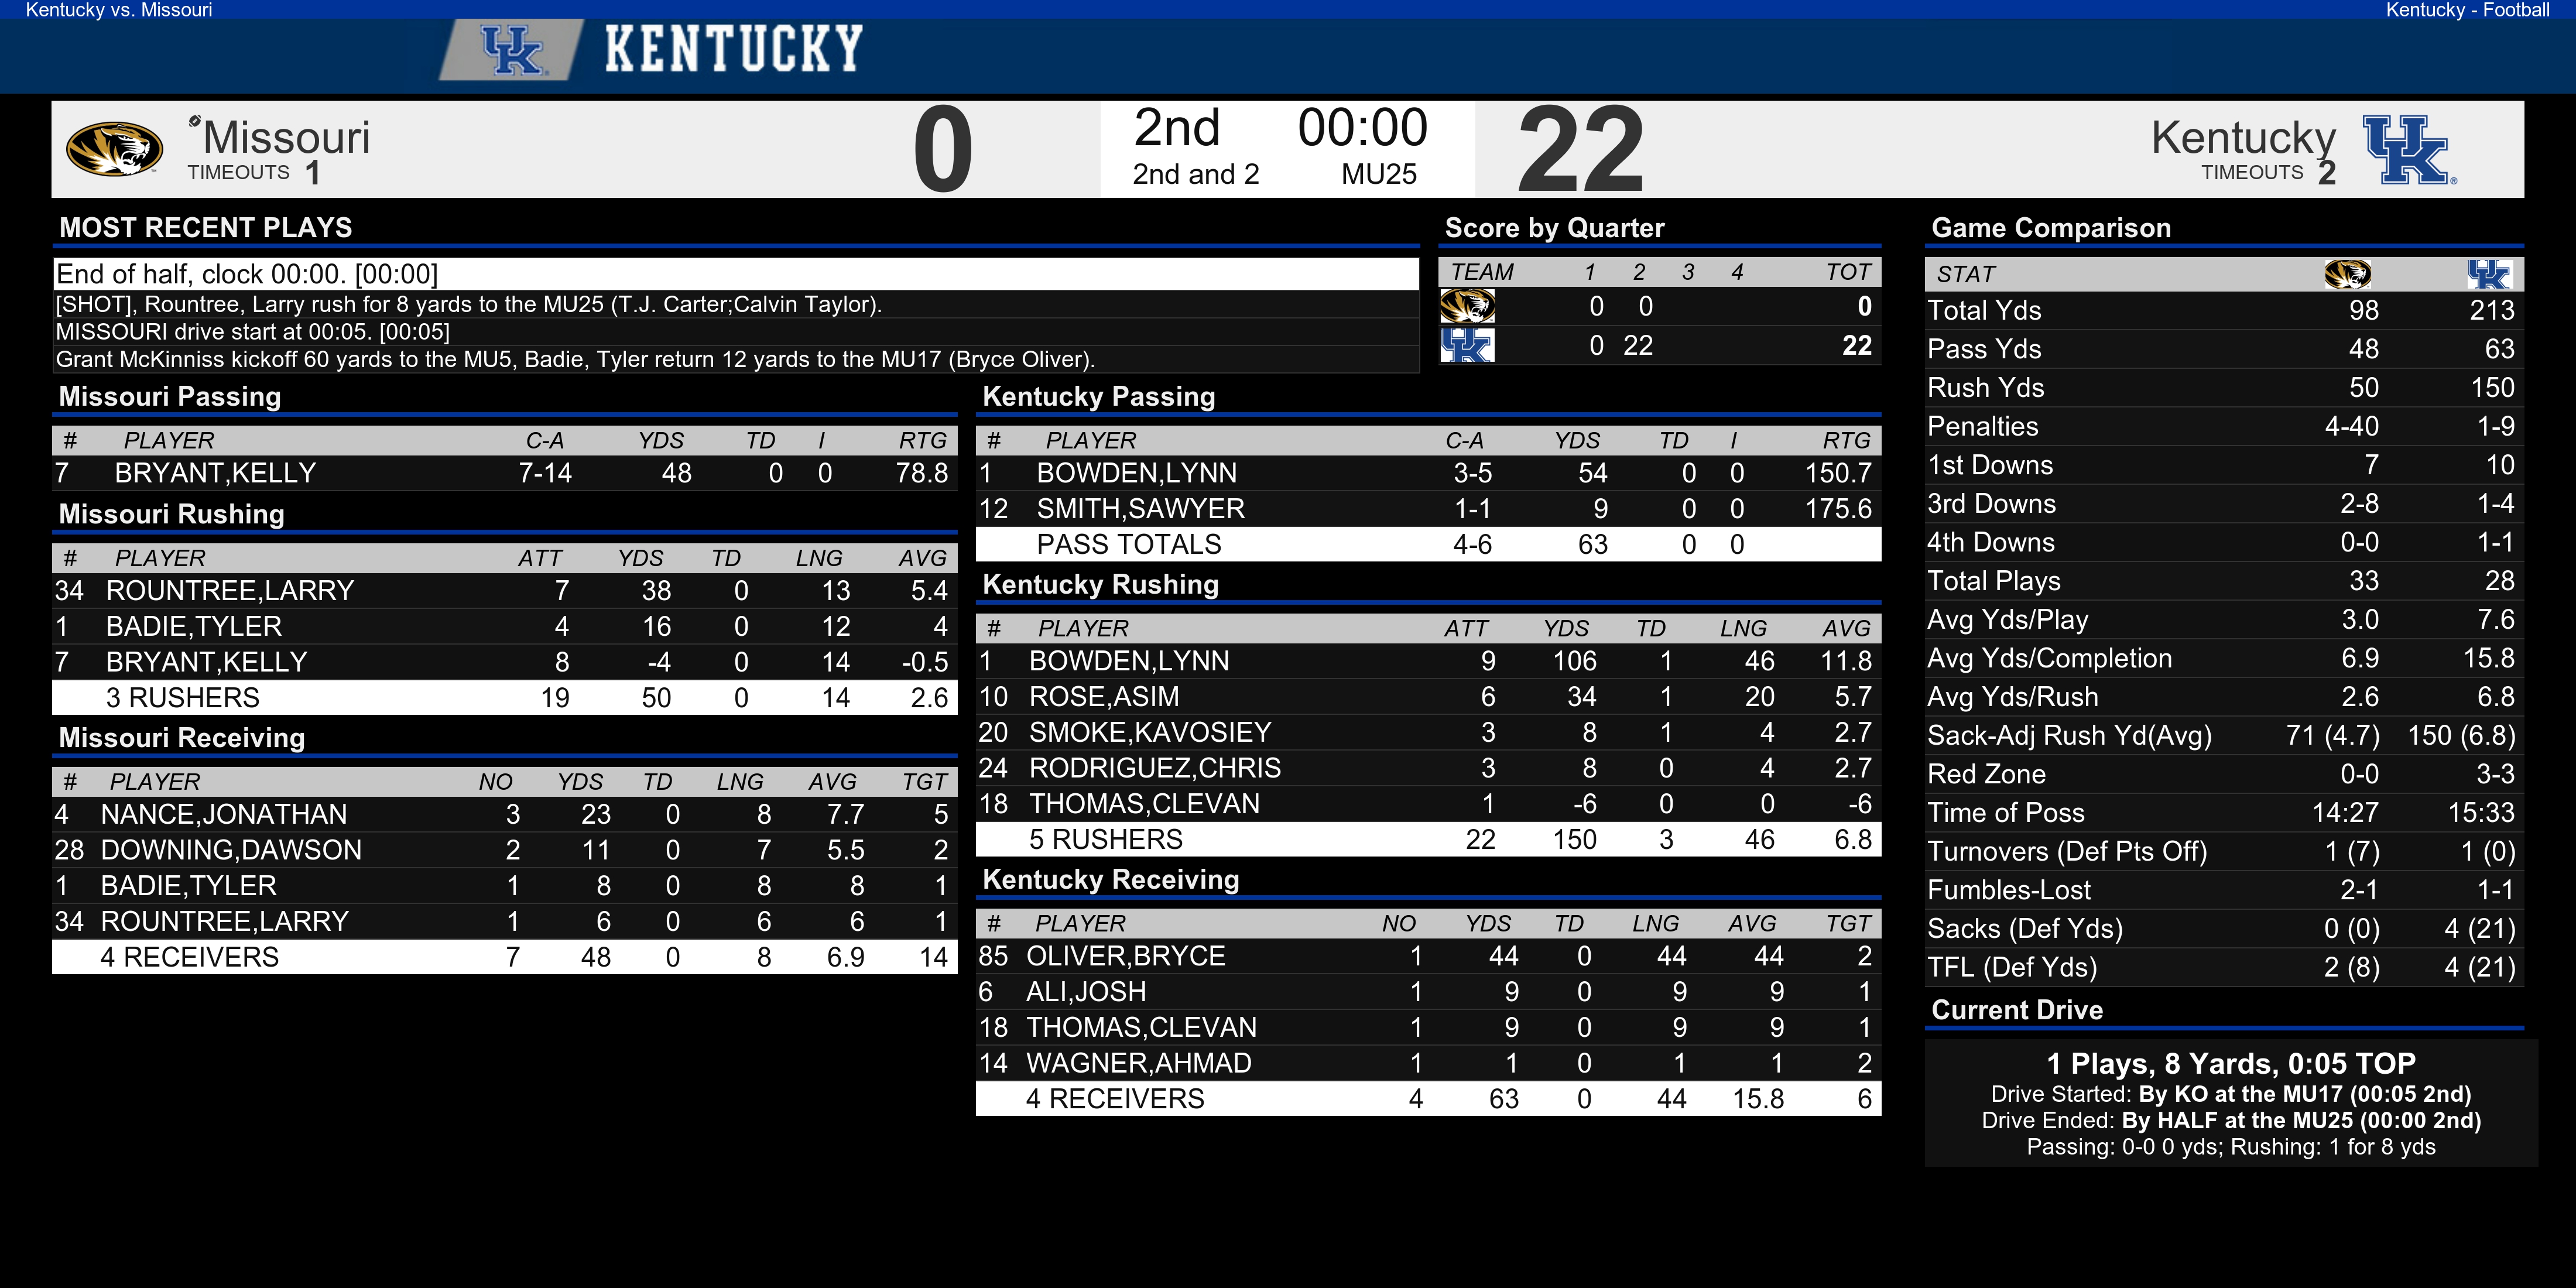Click the RTG column header in Missouri Passing

922,441
